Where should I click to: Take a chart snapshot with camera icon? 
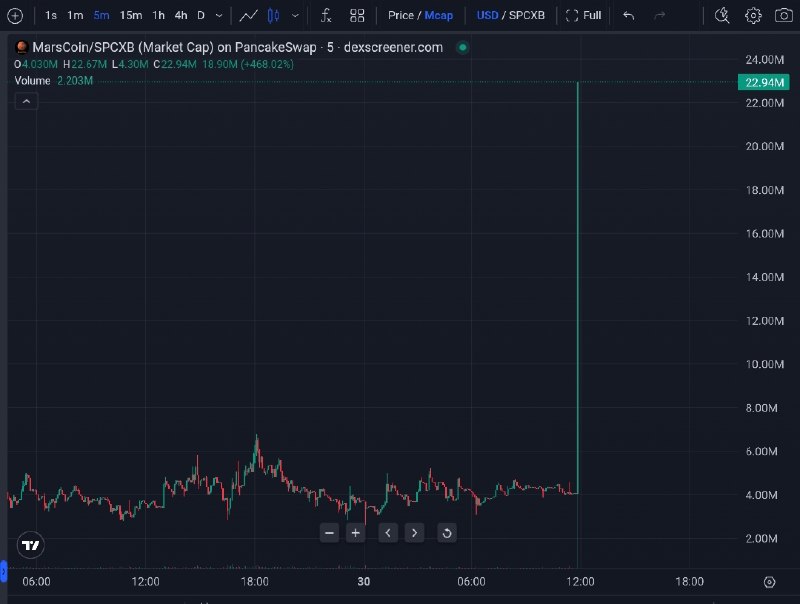[784, 15]
